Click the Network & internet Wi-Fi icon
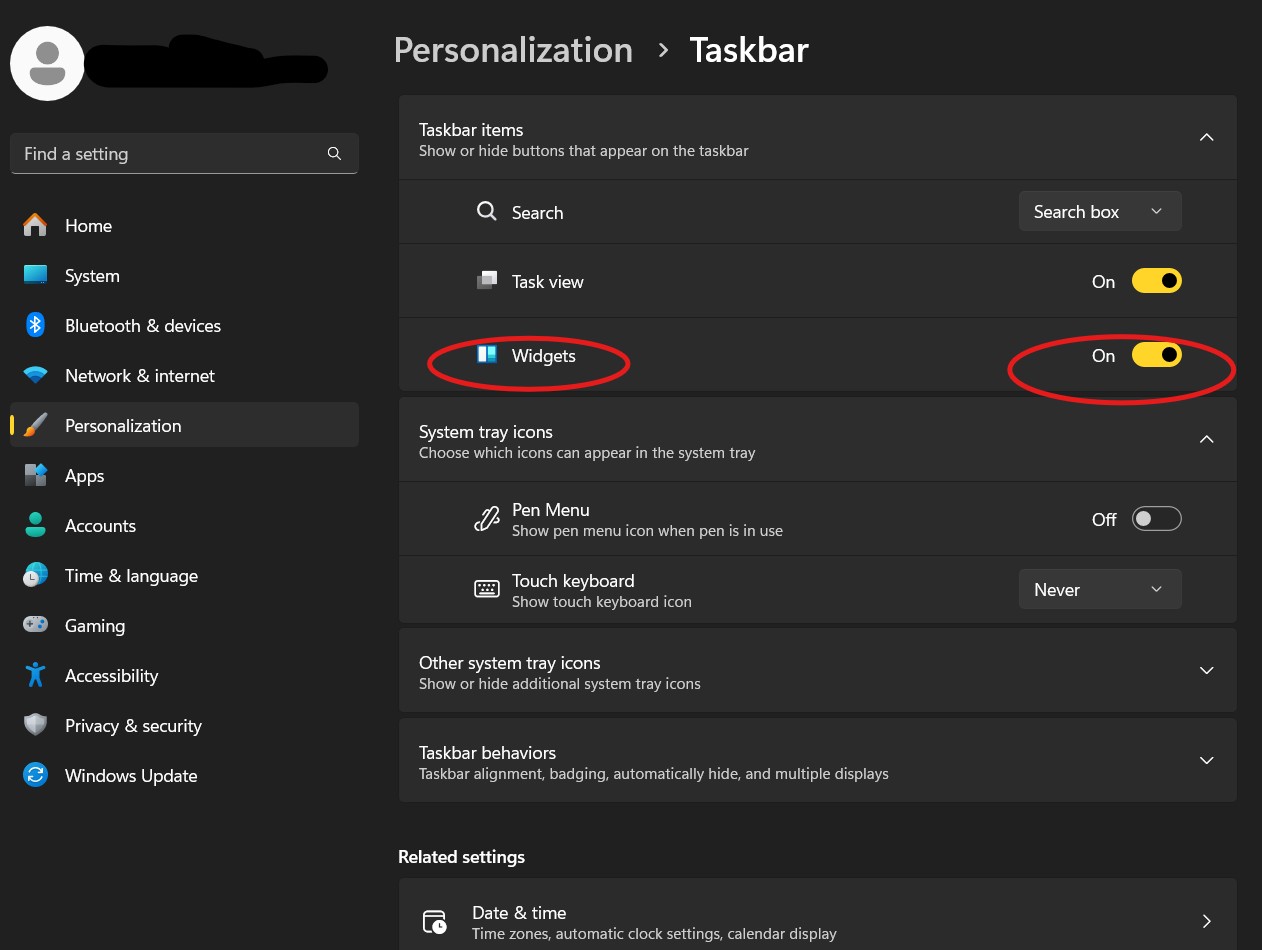1262x950 pixels. point(36,376)
